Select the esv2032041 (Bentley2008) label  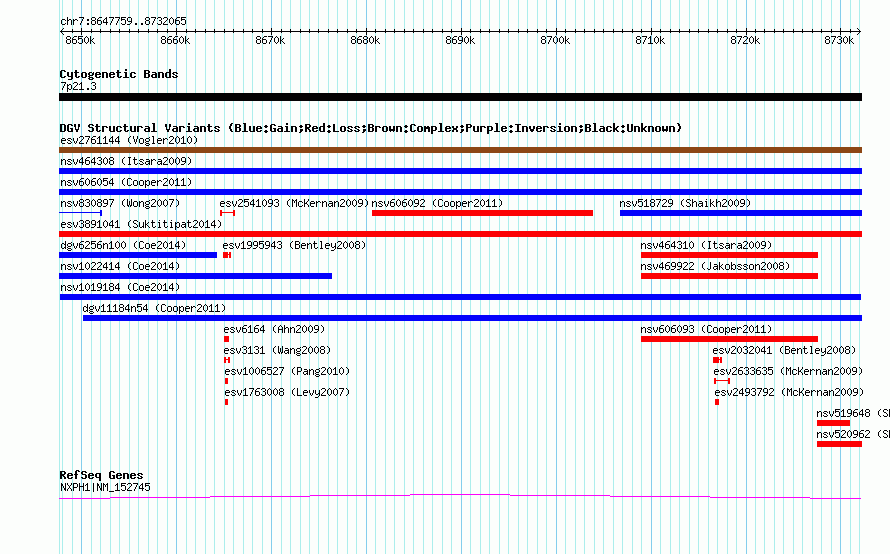(x=784, y=350)
